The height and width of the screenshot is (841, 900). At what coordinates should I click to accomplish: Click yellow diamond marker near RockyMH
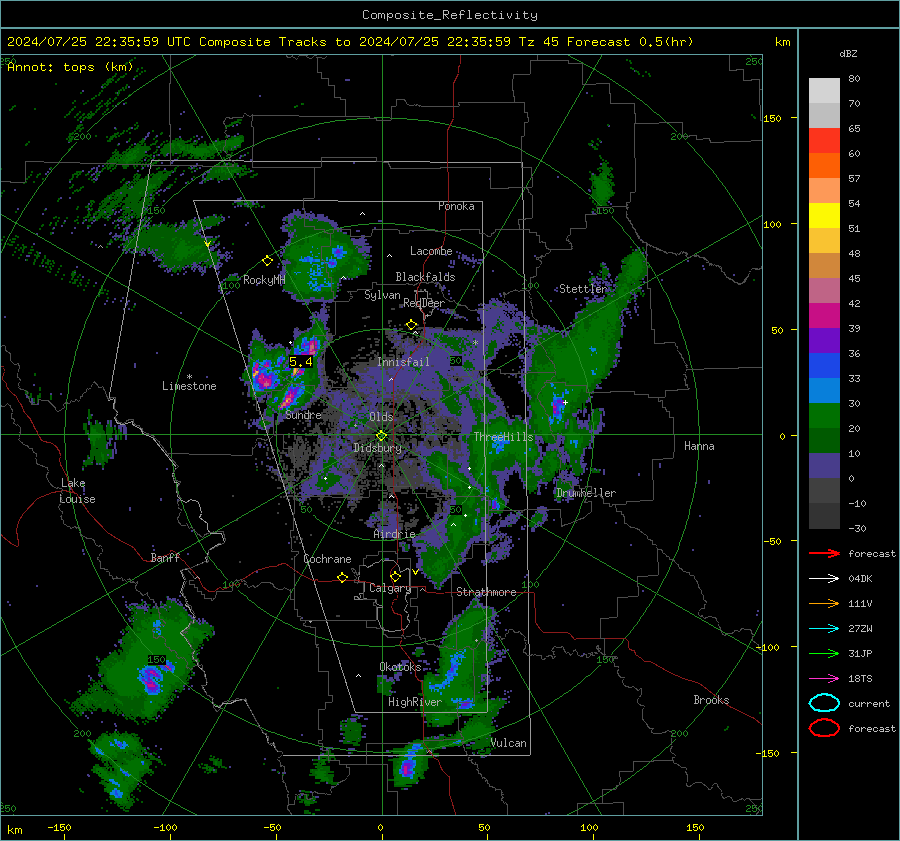click(267, 261)
